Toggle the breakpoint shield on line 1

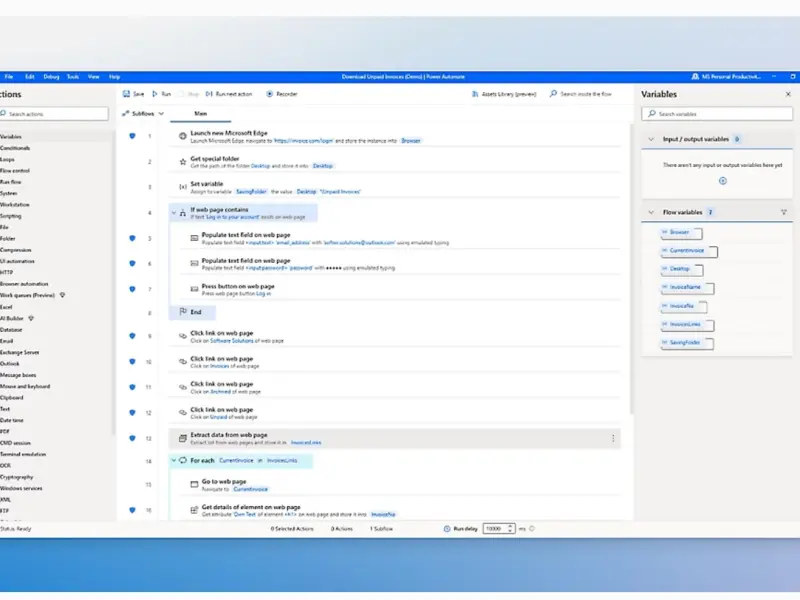pos(132,136)
